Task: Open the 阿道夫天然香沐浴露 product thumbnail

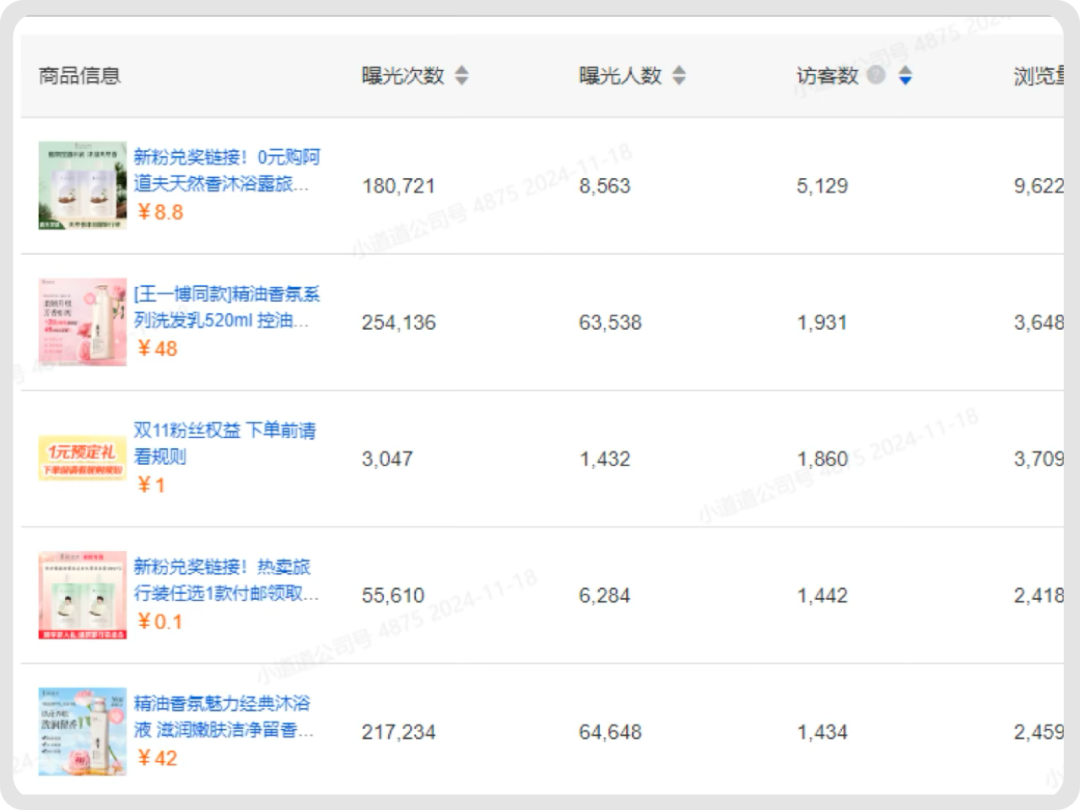Action: 83,185
